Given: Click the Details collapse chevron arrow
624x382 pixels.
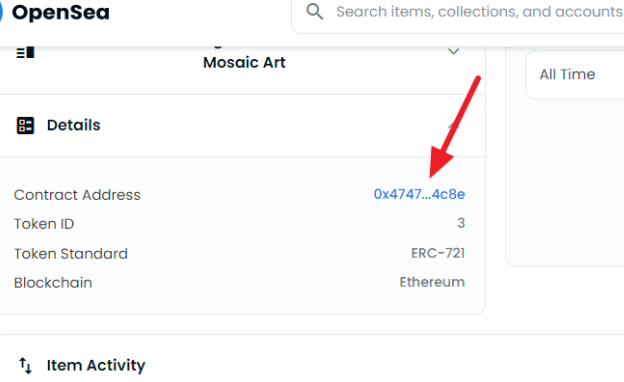Looking at the screenshot, I should point(453,126).
